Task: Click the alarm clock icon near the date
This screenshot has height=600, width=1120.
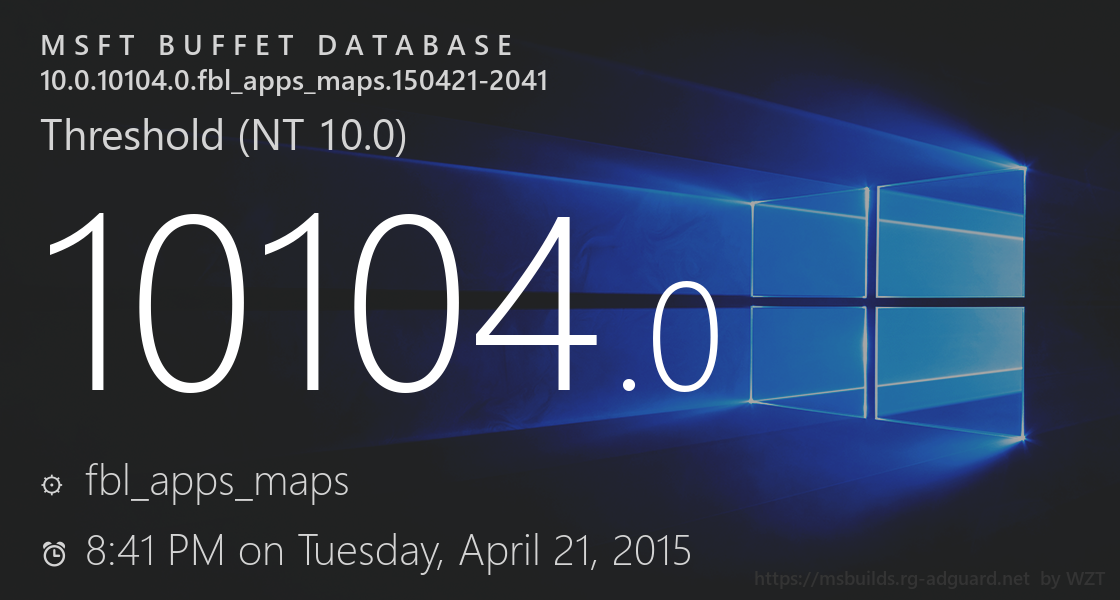Action: (54, 552)
